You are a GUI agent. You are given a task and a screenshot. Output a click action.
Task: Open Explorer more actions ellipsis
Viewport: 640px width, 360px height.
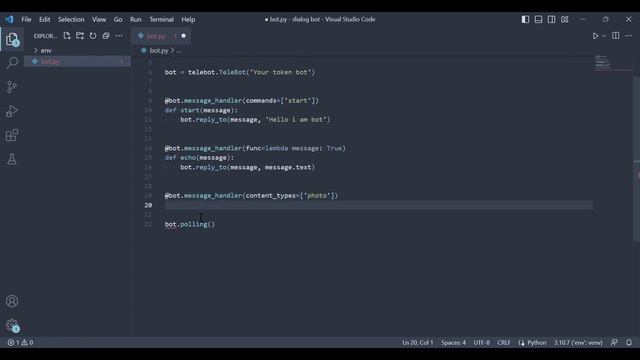pyautogui.click(x=119, y=36)
